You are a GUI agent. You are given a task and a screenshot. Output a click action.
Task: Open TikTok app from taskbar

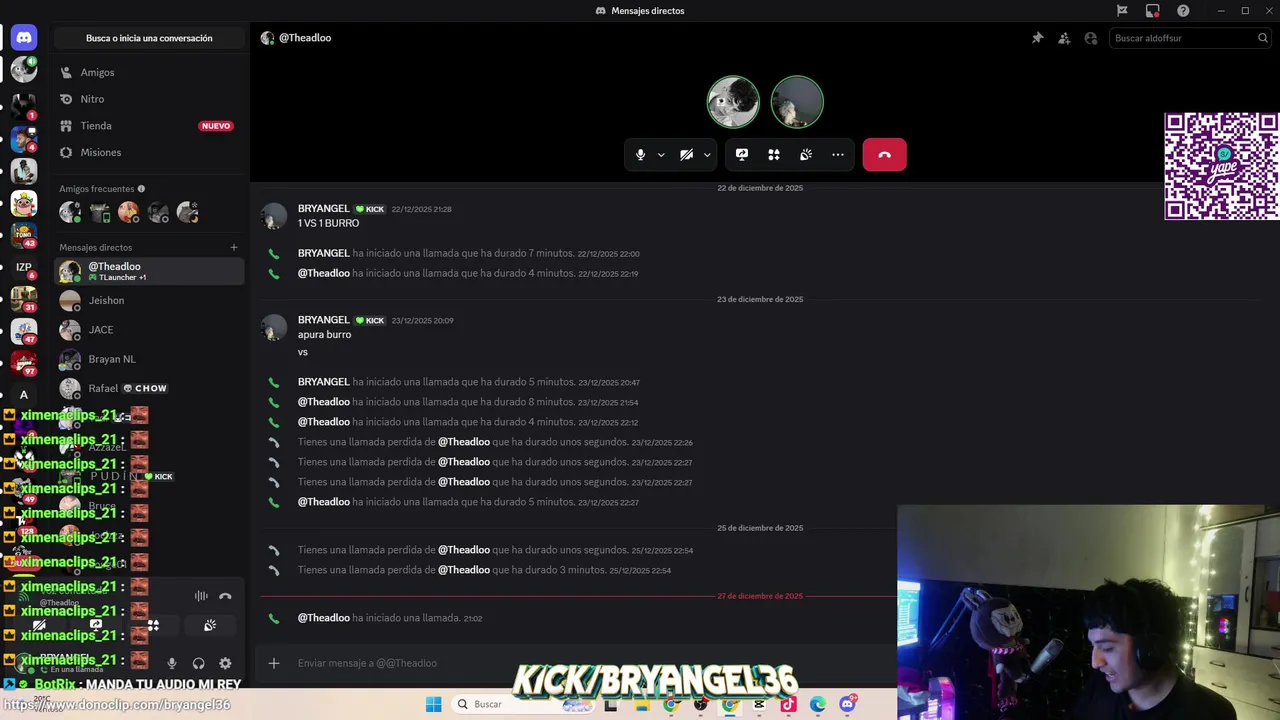click(x=788, y=704)
